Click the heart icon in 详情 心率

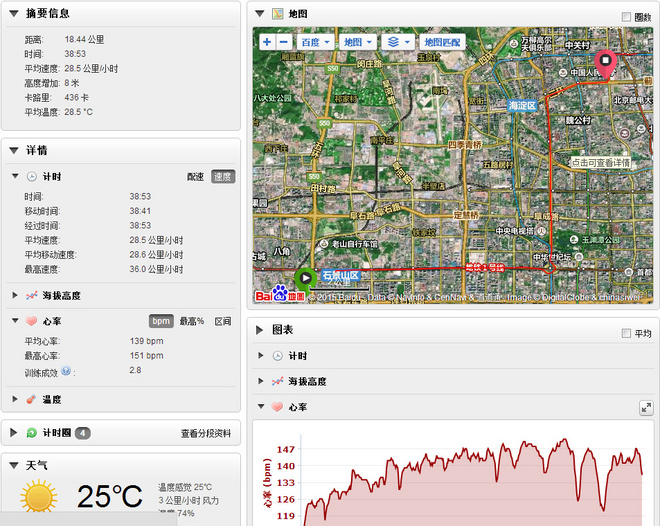click(x=32, y=321)
